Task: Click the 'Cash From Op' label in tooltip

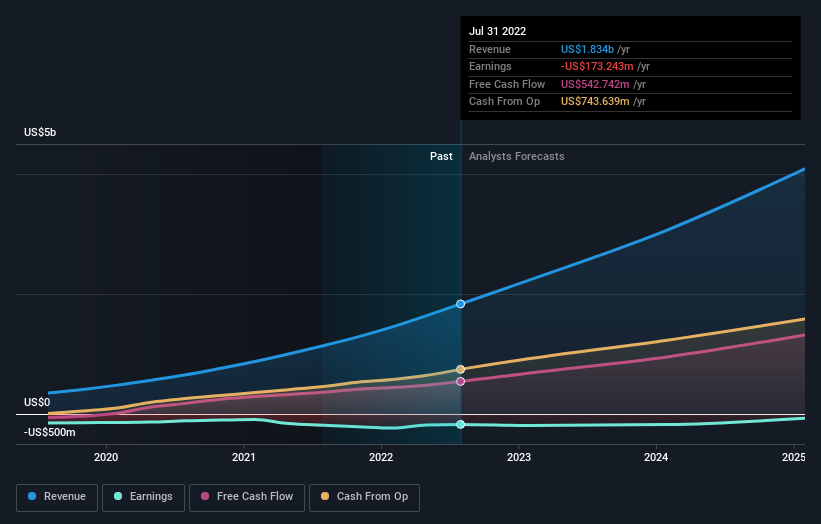Action: (x=504, y=102)
